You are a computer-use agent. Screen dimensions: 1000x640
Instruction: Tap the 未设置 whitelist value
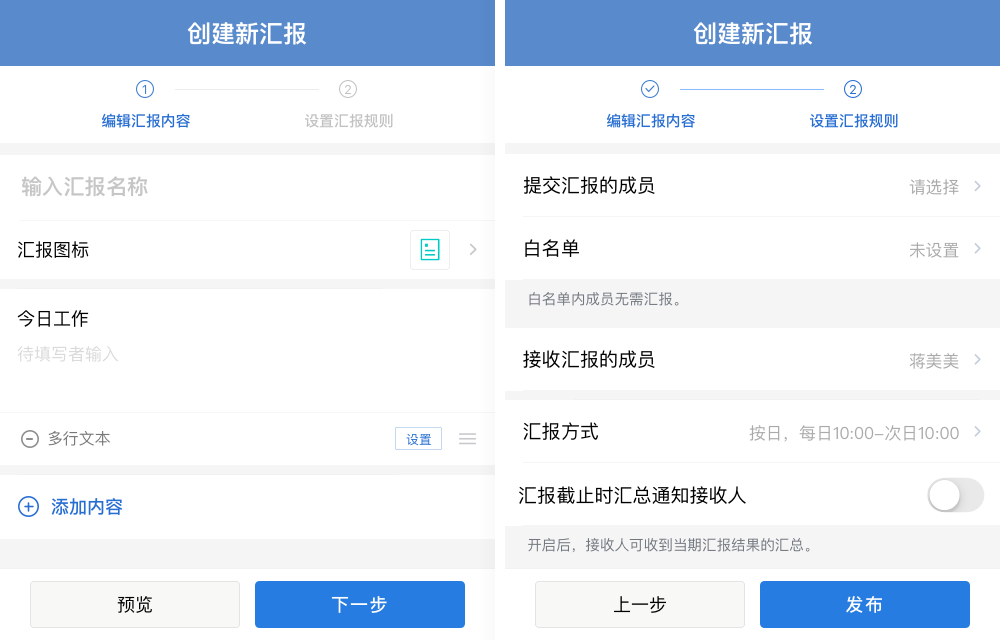(934, 250)
